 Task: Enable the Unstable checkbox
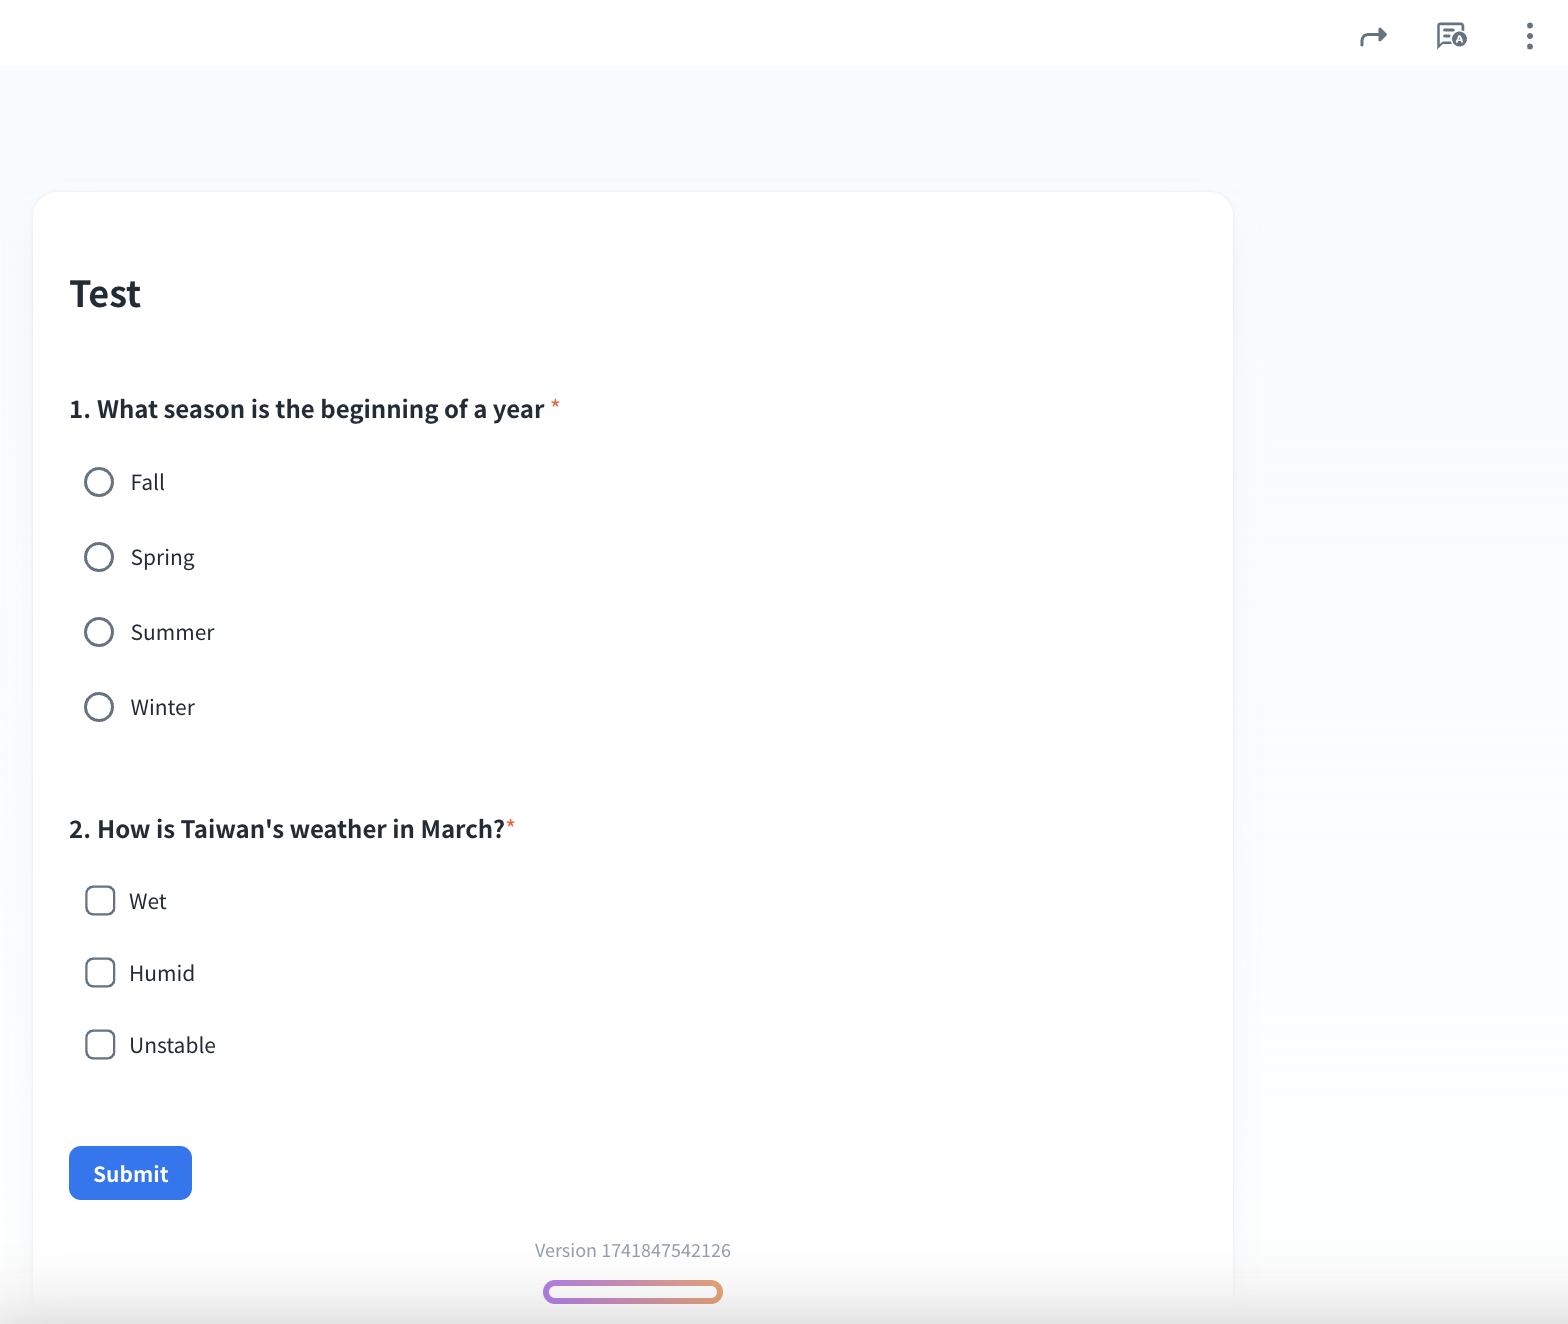click(100, 1045)
